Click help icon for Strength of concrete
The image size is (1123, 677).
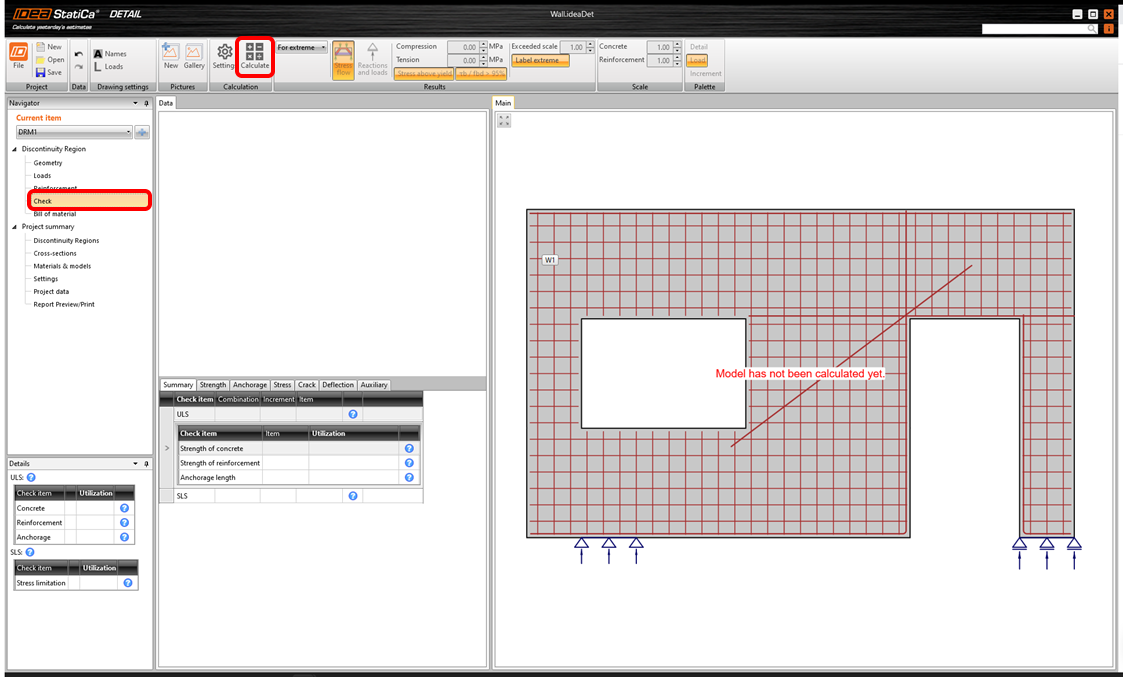[409, 449]
